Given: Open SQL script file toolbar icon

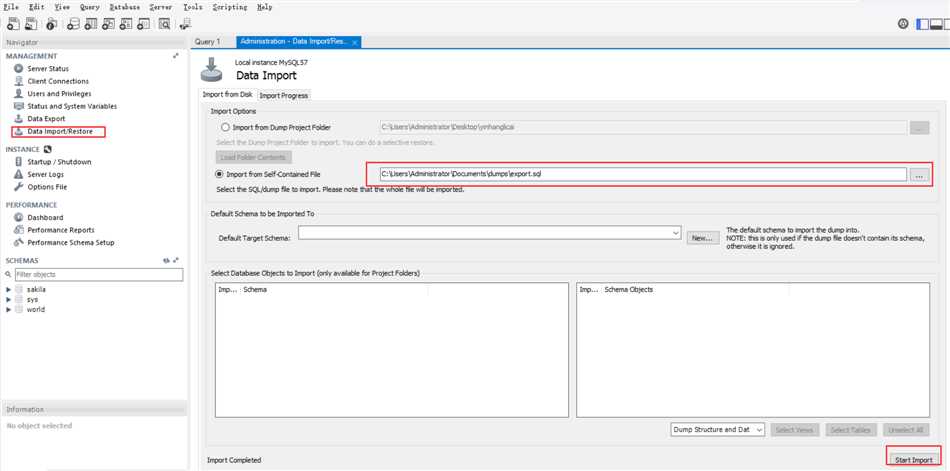Looking at the screenshot, I should click(31, 24).
